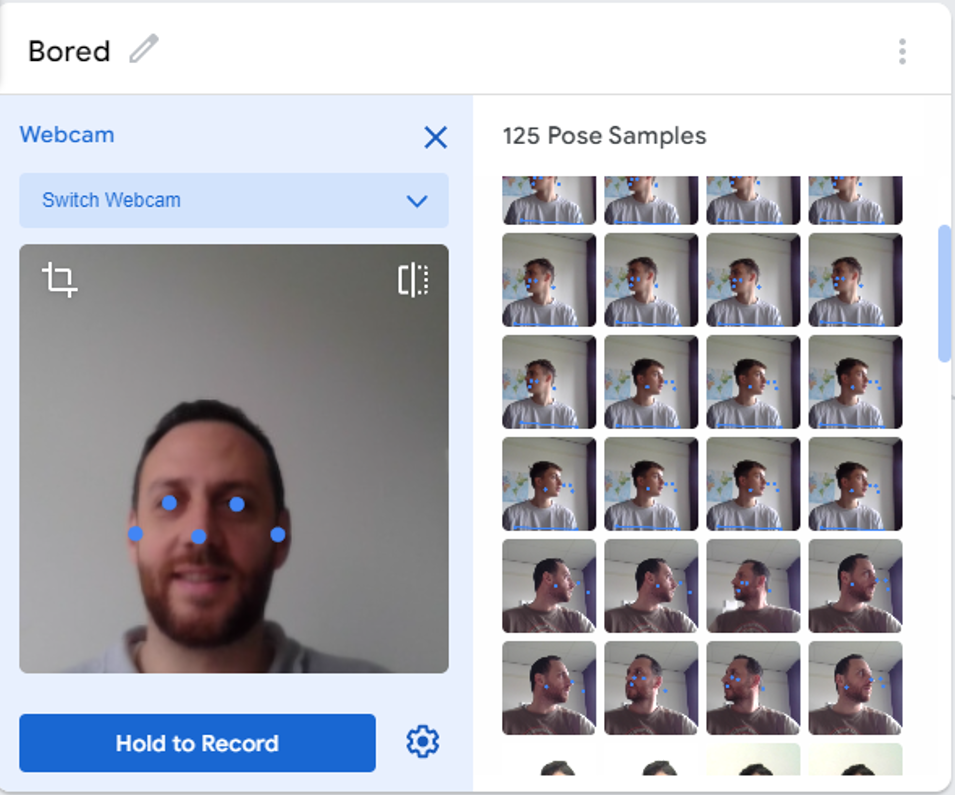Click the Hold to Record button

(198, 743)
